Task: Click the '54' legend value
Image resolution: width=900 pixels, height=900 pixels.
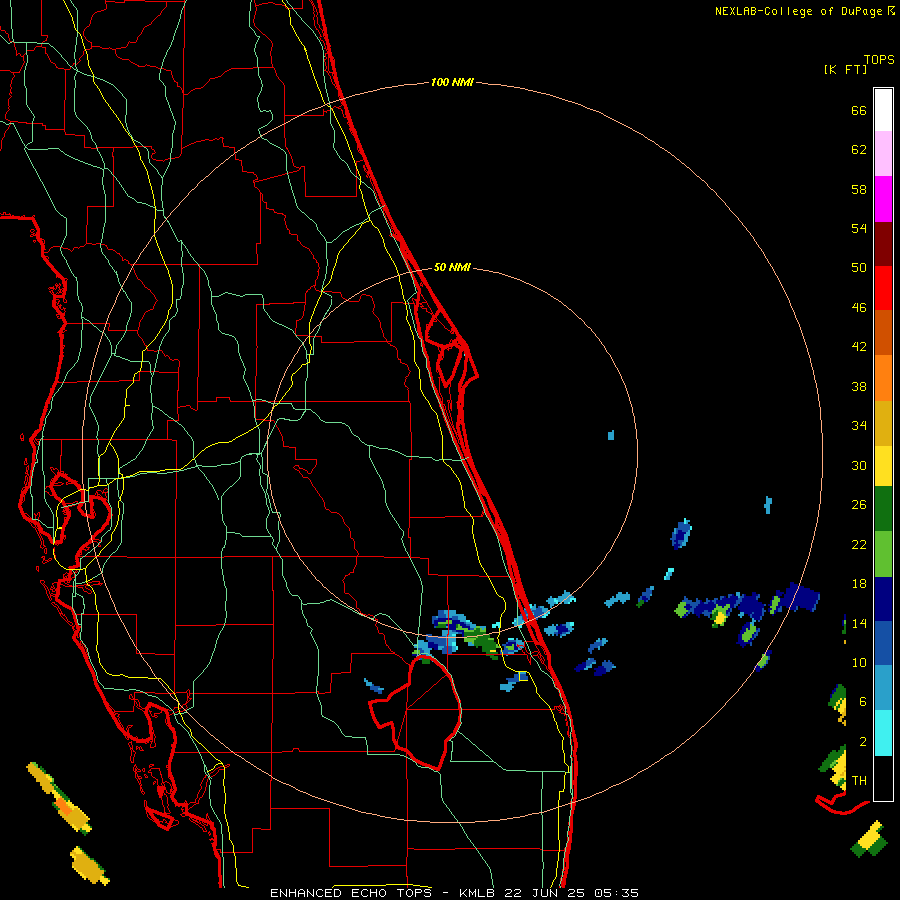Action: click(859, 228)
